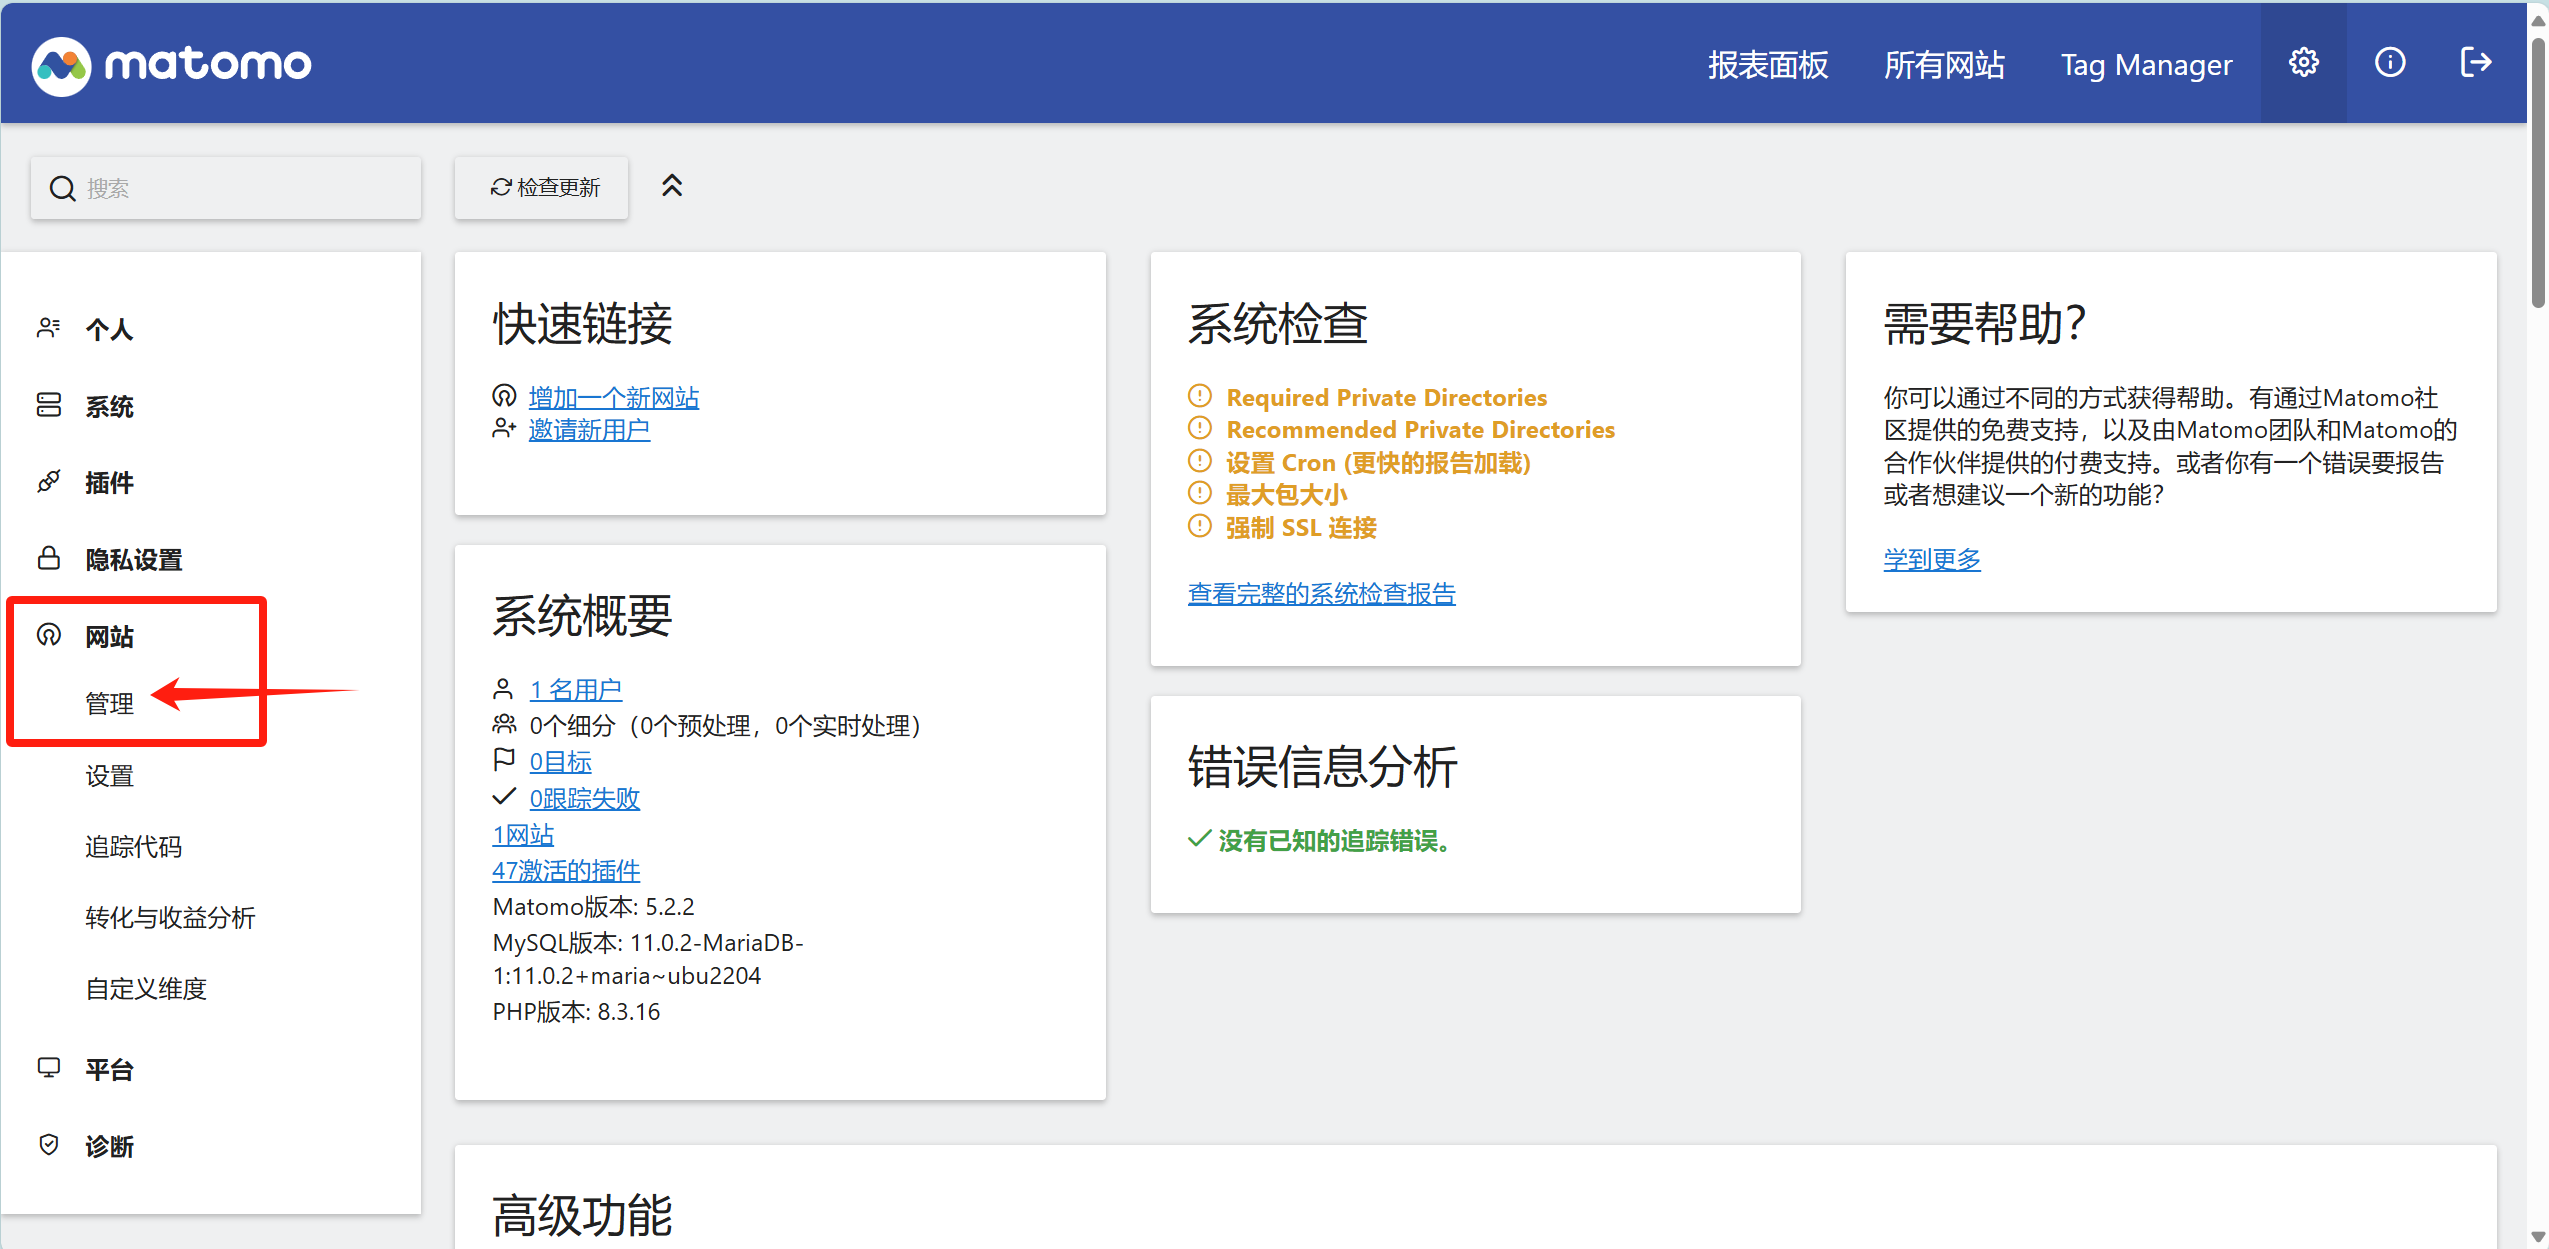Click the Matomo logo

click(171, 66)
